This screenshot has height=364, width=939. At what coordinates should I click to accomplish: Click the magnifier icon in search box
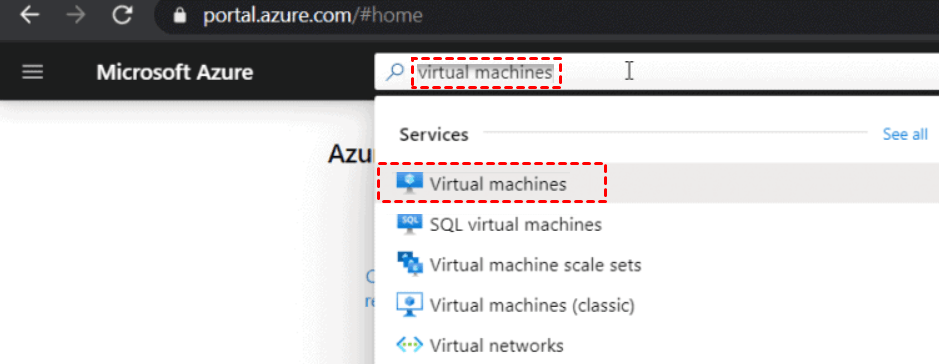(394, 72)
